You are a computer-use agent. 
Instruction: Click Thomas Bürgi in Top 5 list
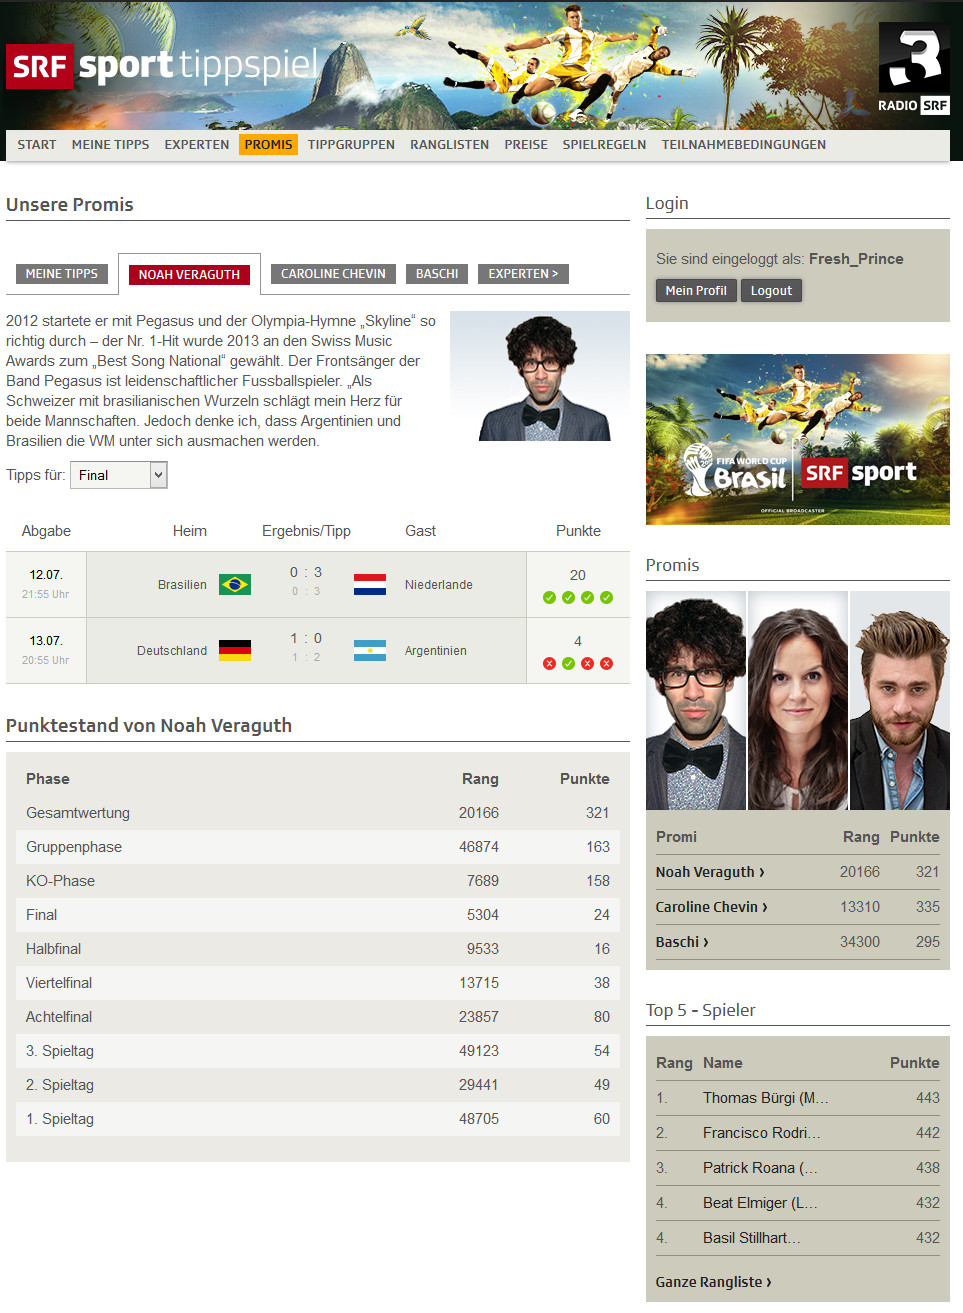tap(766, 1098)
